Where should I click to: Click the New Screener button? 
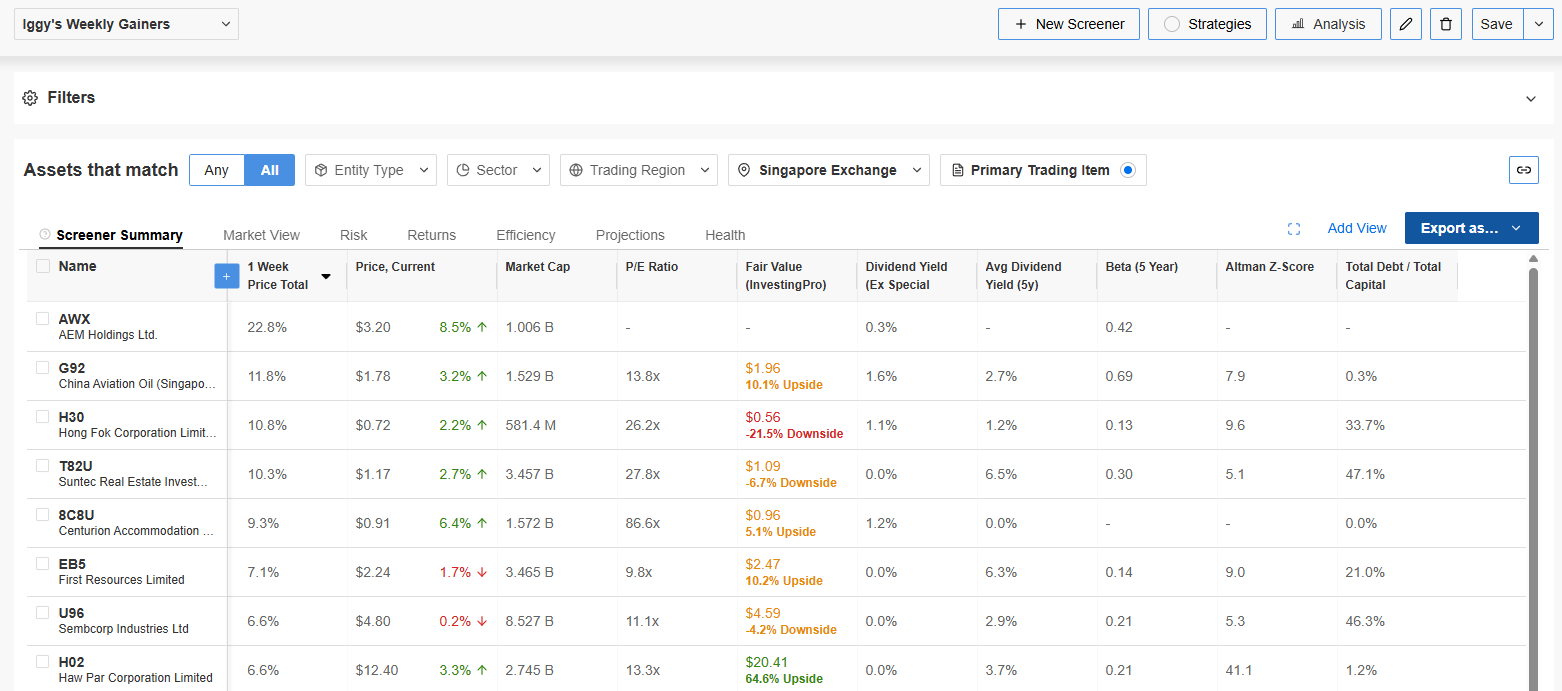coord(1069,24)
